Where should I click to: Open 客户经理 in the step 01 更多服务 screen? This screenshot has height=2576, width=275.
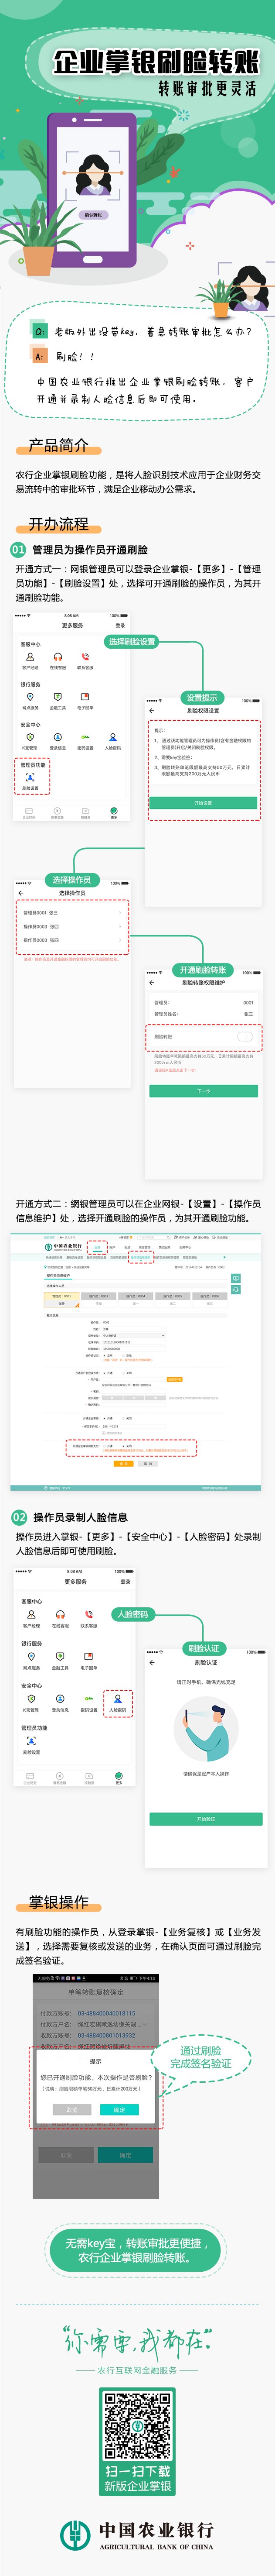click(x=30, y=661)
